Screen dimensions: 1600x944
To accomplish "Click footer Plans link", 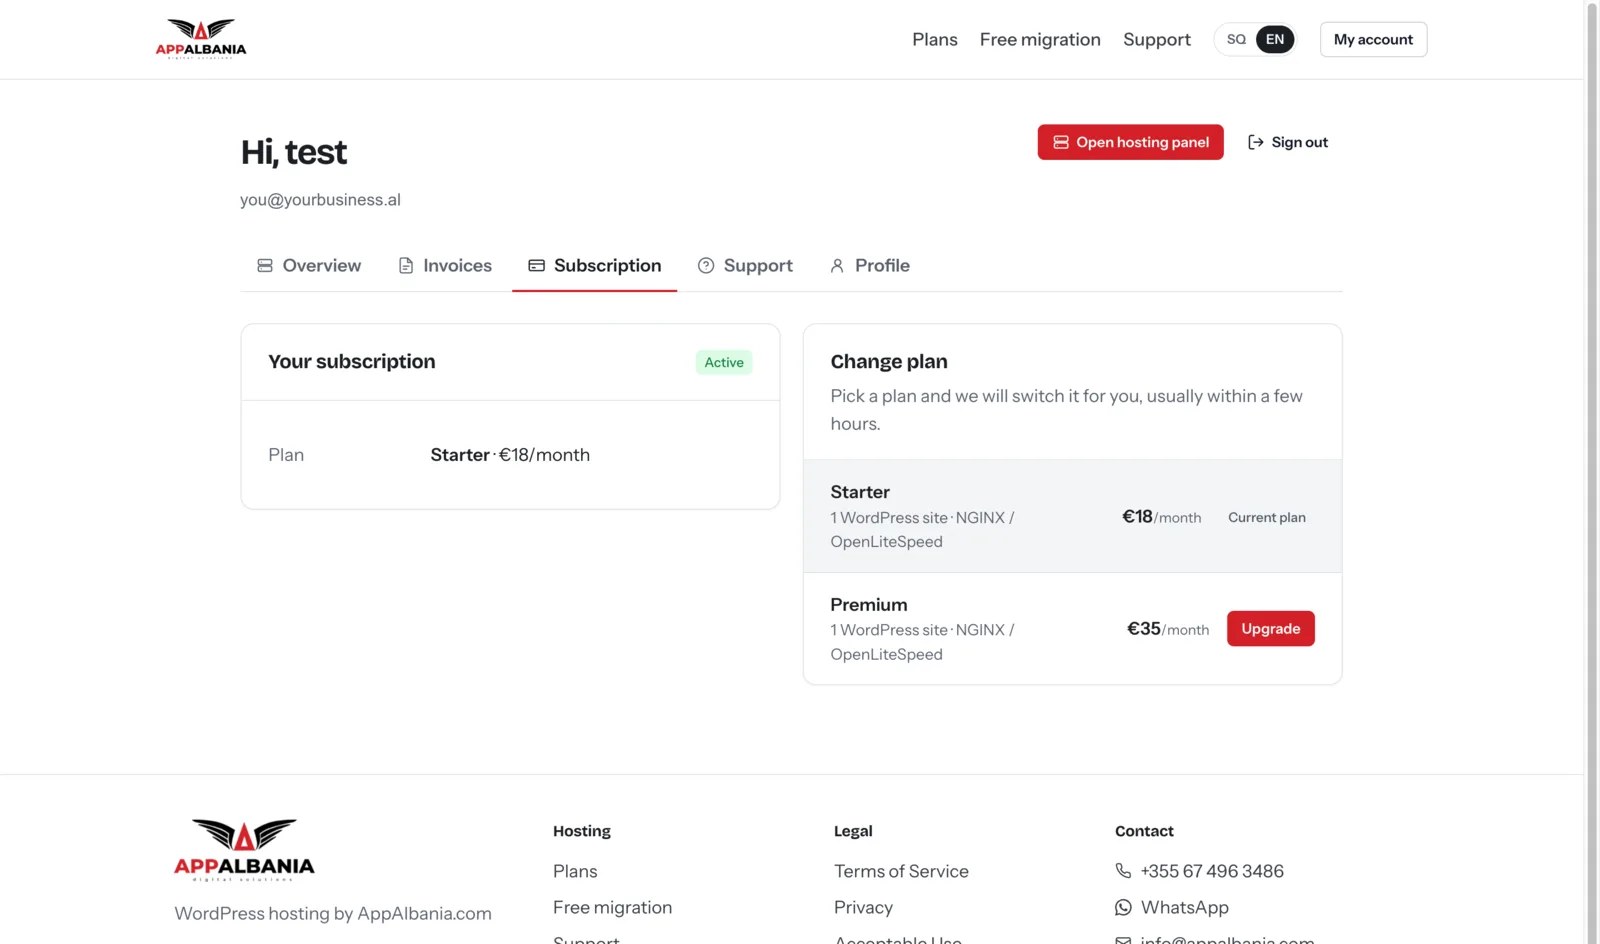I will pos(575,871).
